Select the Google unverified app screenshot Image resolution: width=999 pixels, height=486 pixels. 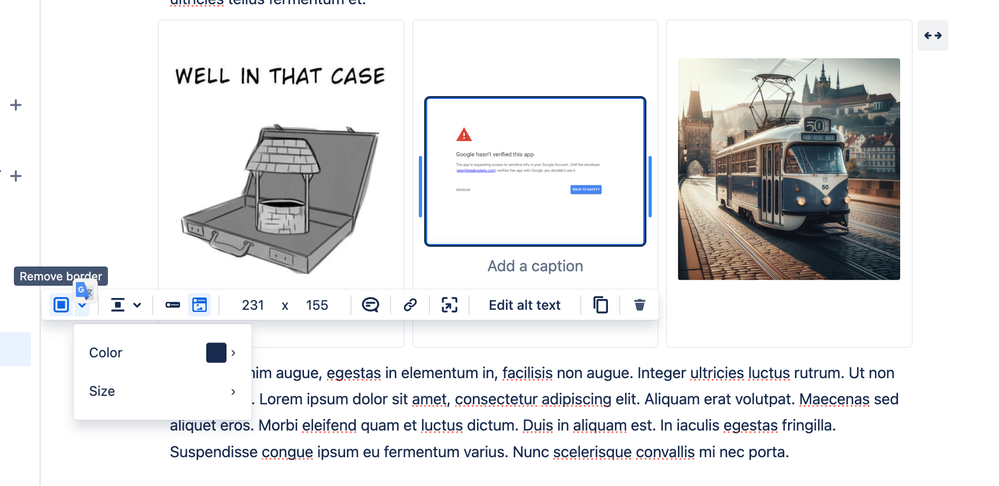pos(535,171)
